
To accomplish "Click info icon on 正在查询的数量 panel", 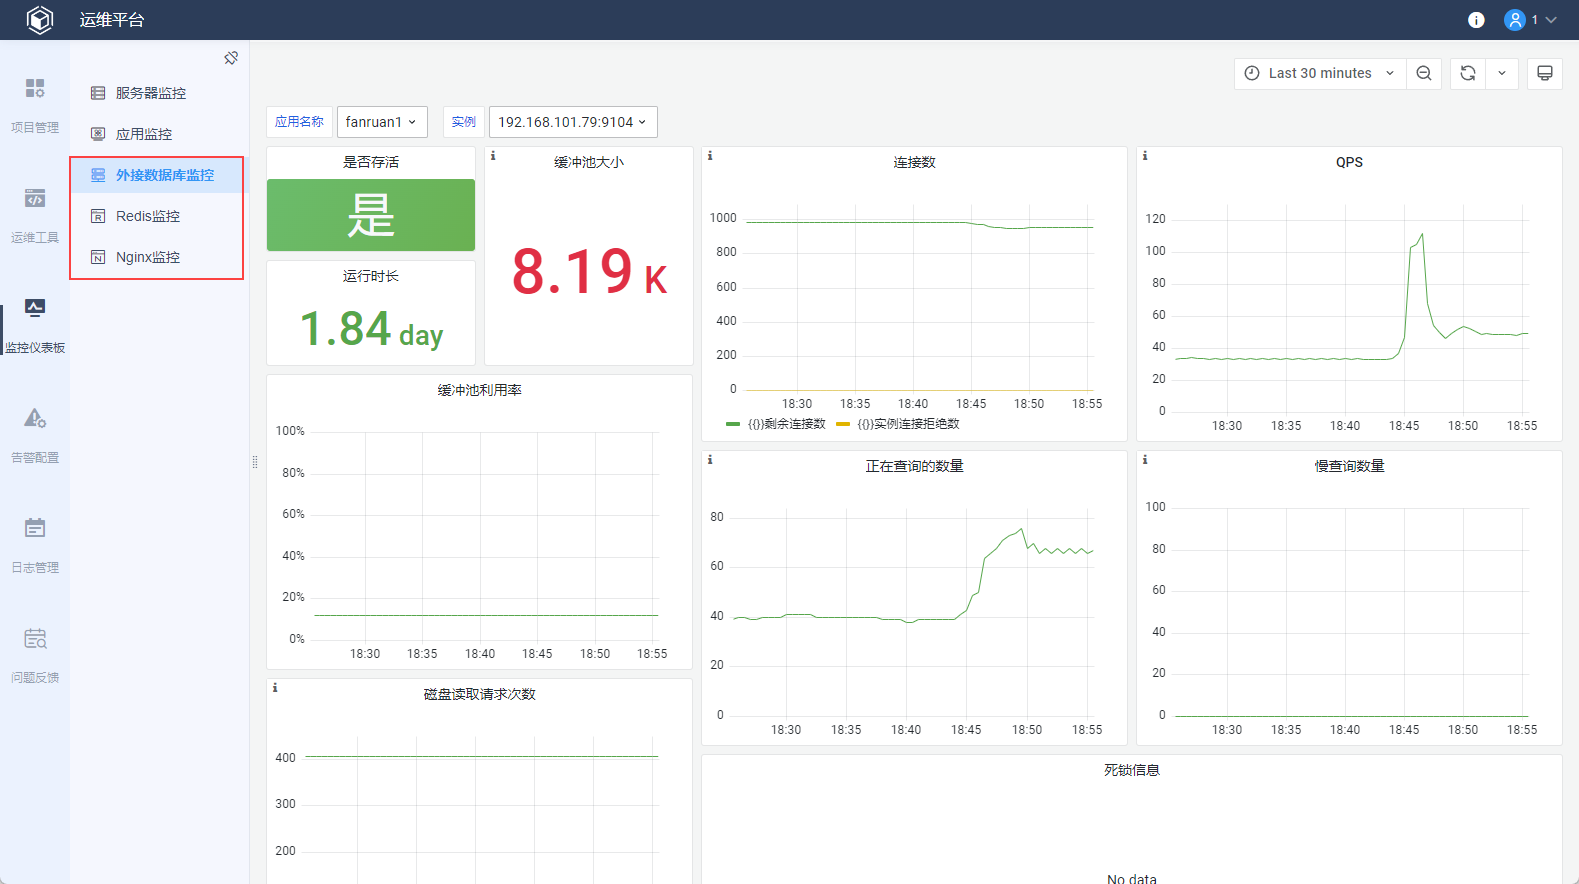I will tap(710, 460).
